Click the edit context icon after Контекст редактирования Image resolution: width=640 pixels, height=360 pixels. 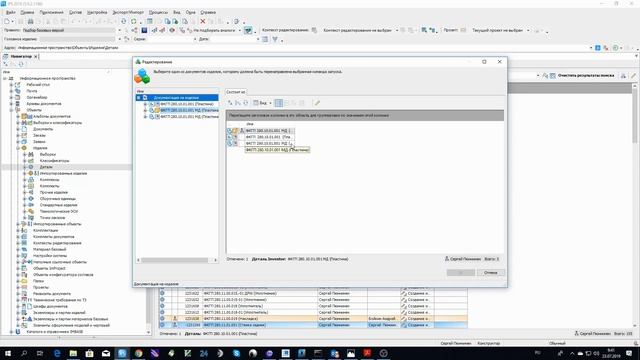click(314, 30)
